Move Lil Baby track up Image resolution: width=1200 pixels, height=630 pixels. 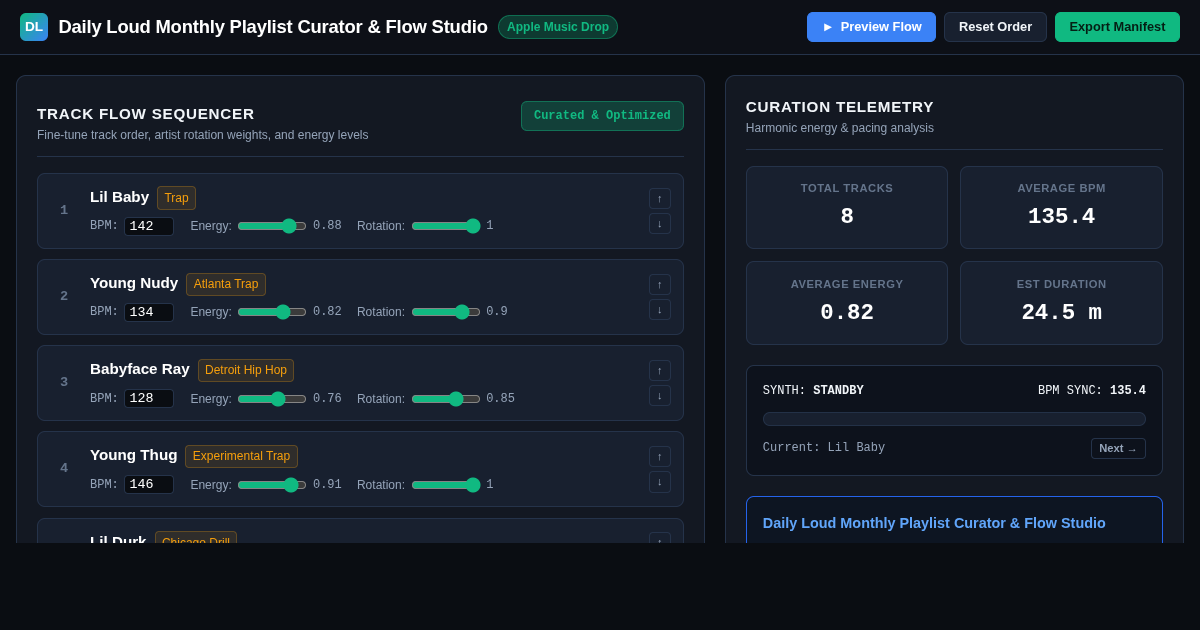point(660,198)
